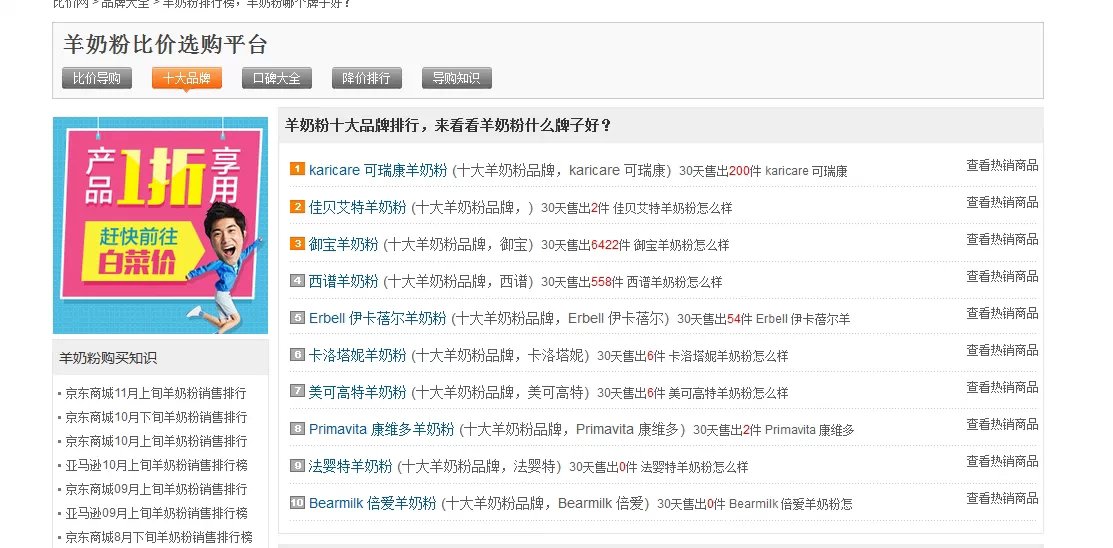This screenshot has width=1113, height=548.
Task: Click the rank 1 orange number badge
Action: coord(297,169)
